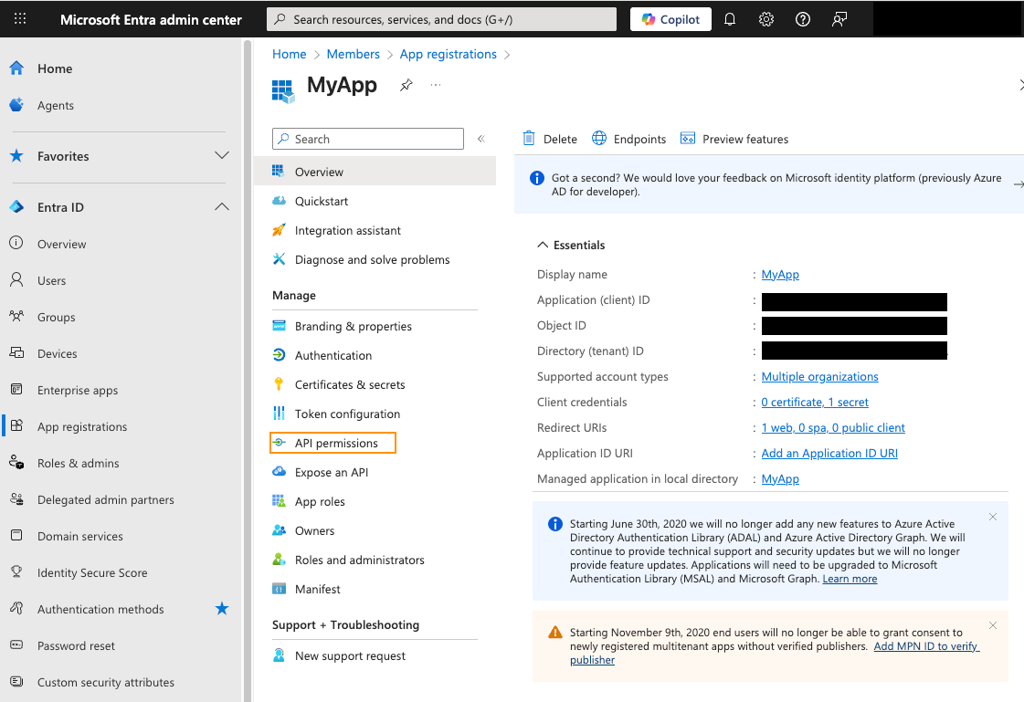Open the settings gear icon
The width and height of the screenshot is (1024, 702).
766,20
